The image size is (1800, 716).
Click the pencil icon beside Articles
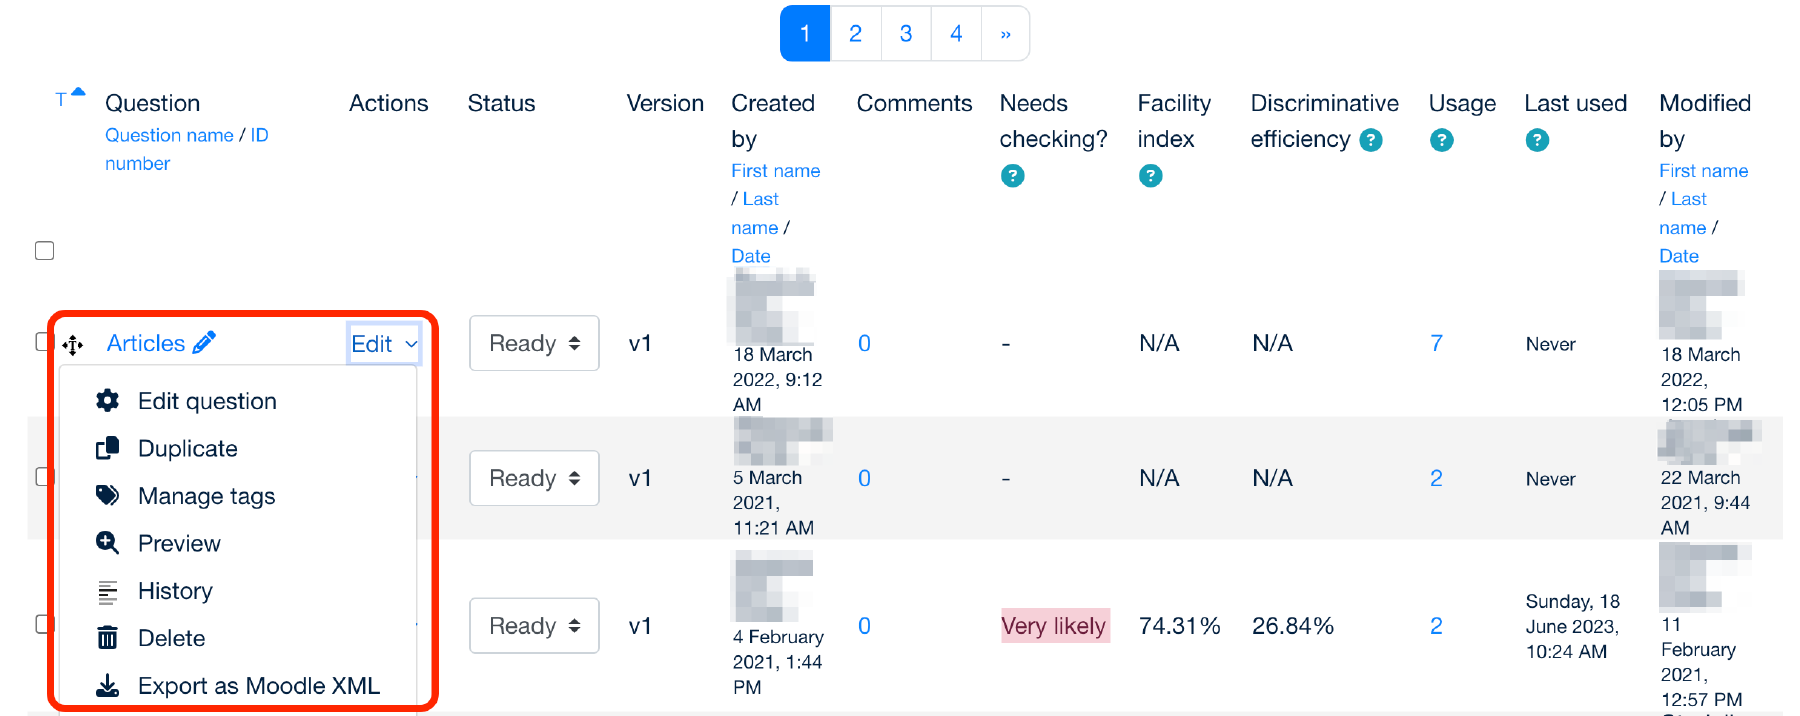204,343
